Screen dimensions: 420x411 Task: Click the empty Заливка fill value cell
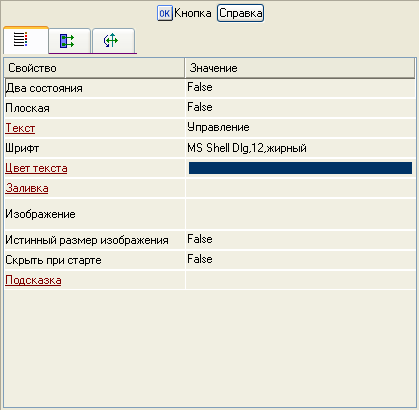[x=300, y=188]
